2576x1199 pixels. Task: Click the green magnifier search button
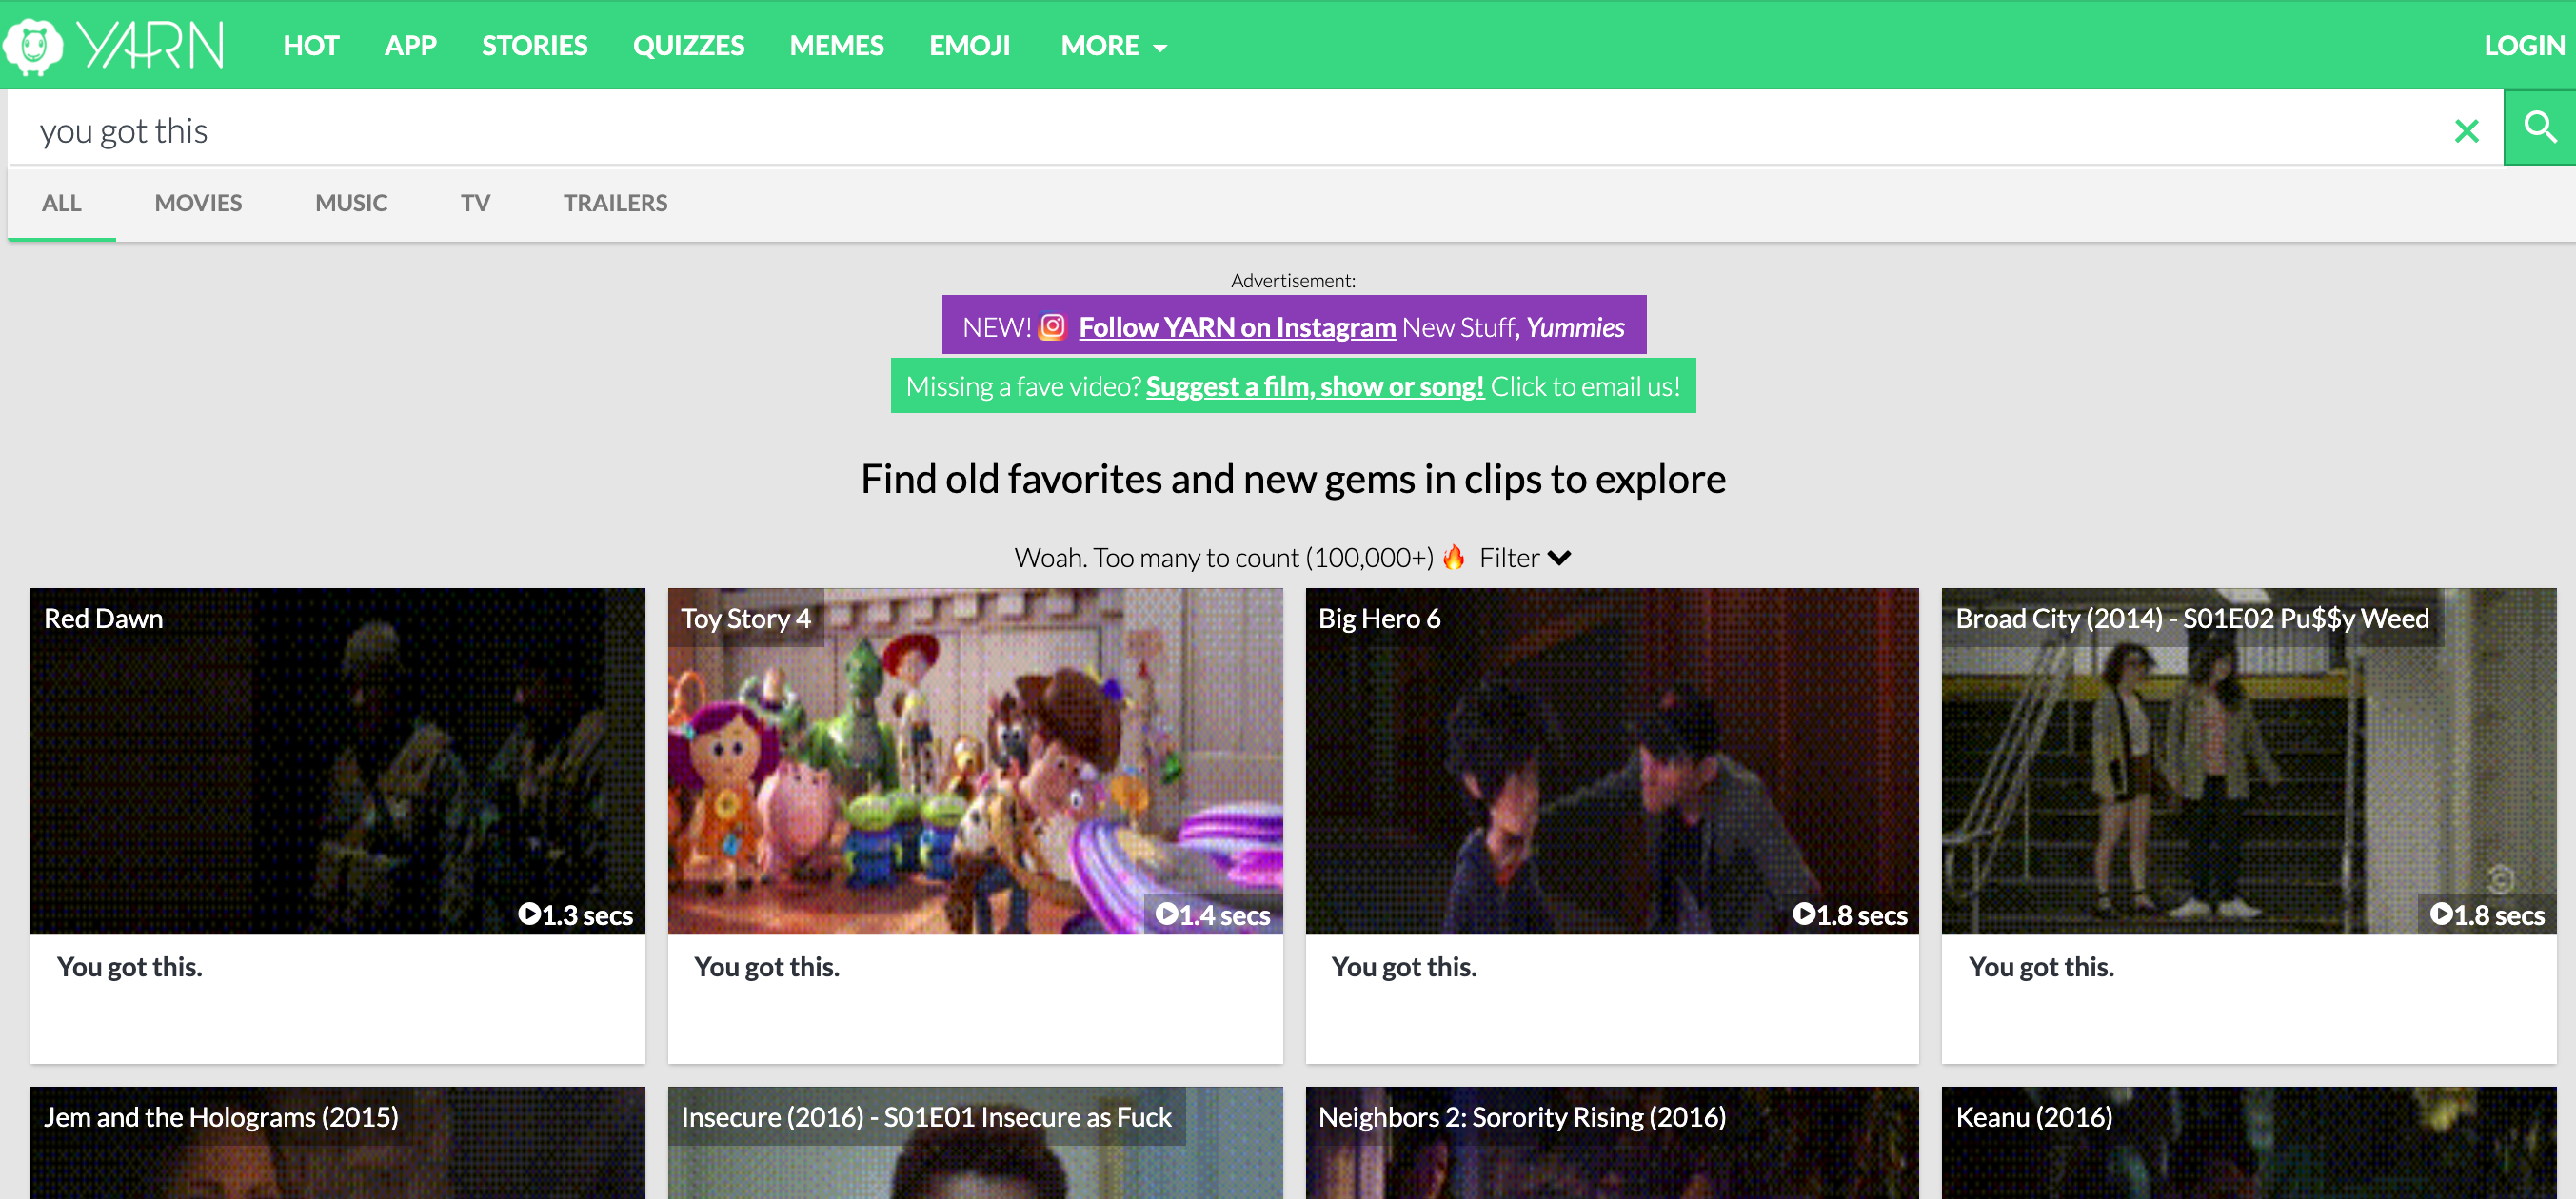pos(2539,128)
